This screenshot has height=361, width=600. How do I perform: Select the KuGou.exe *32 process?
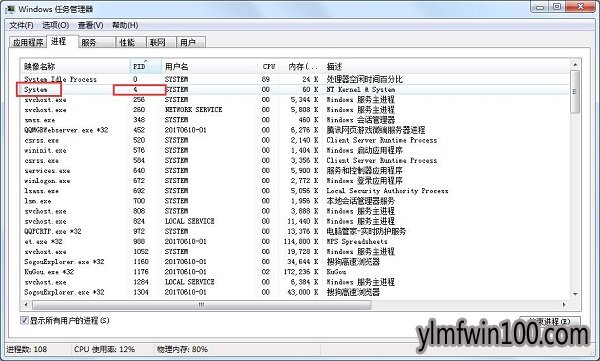pos(295,272)
